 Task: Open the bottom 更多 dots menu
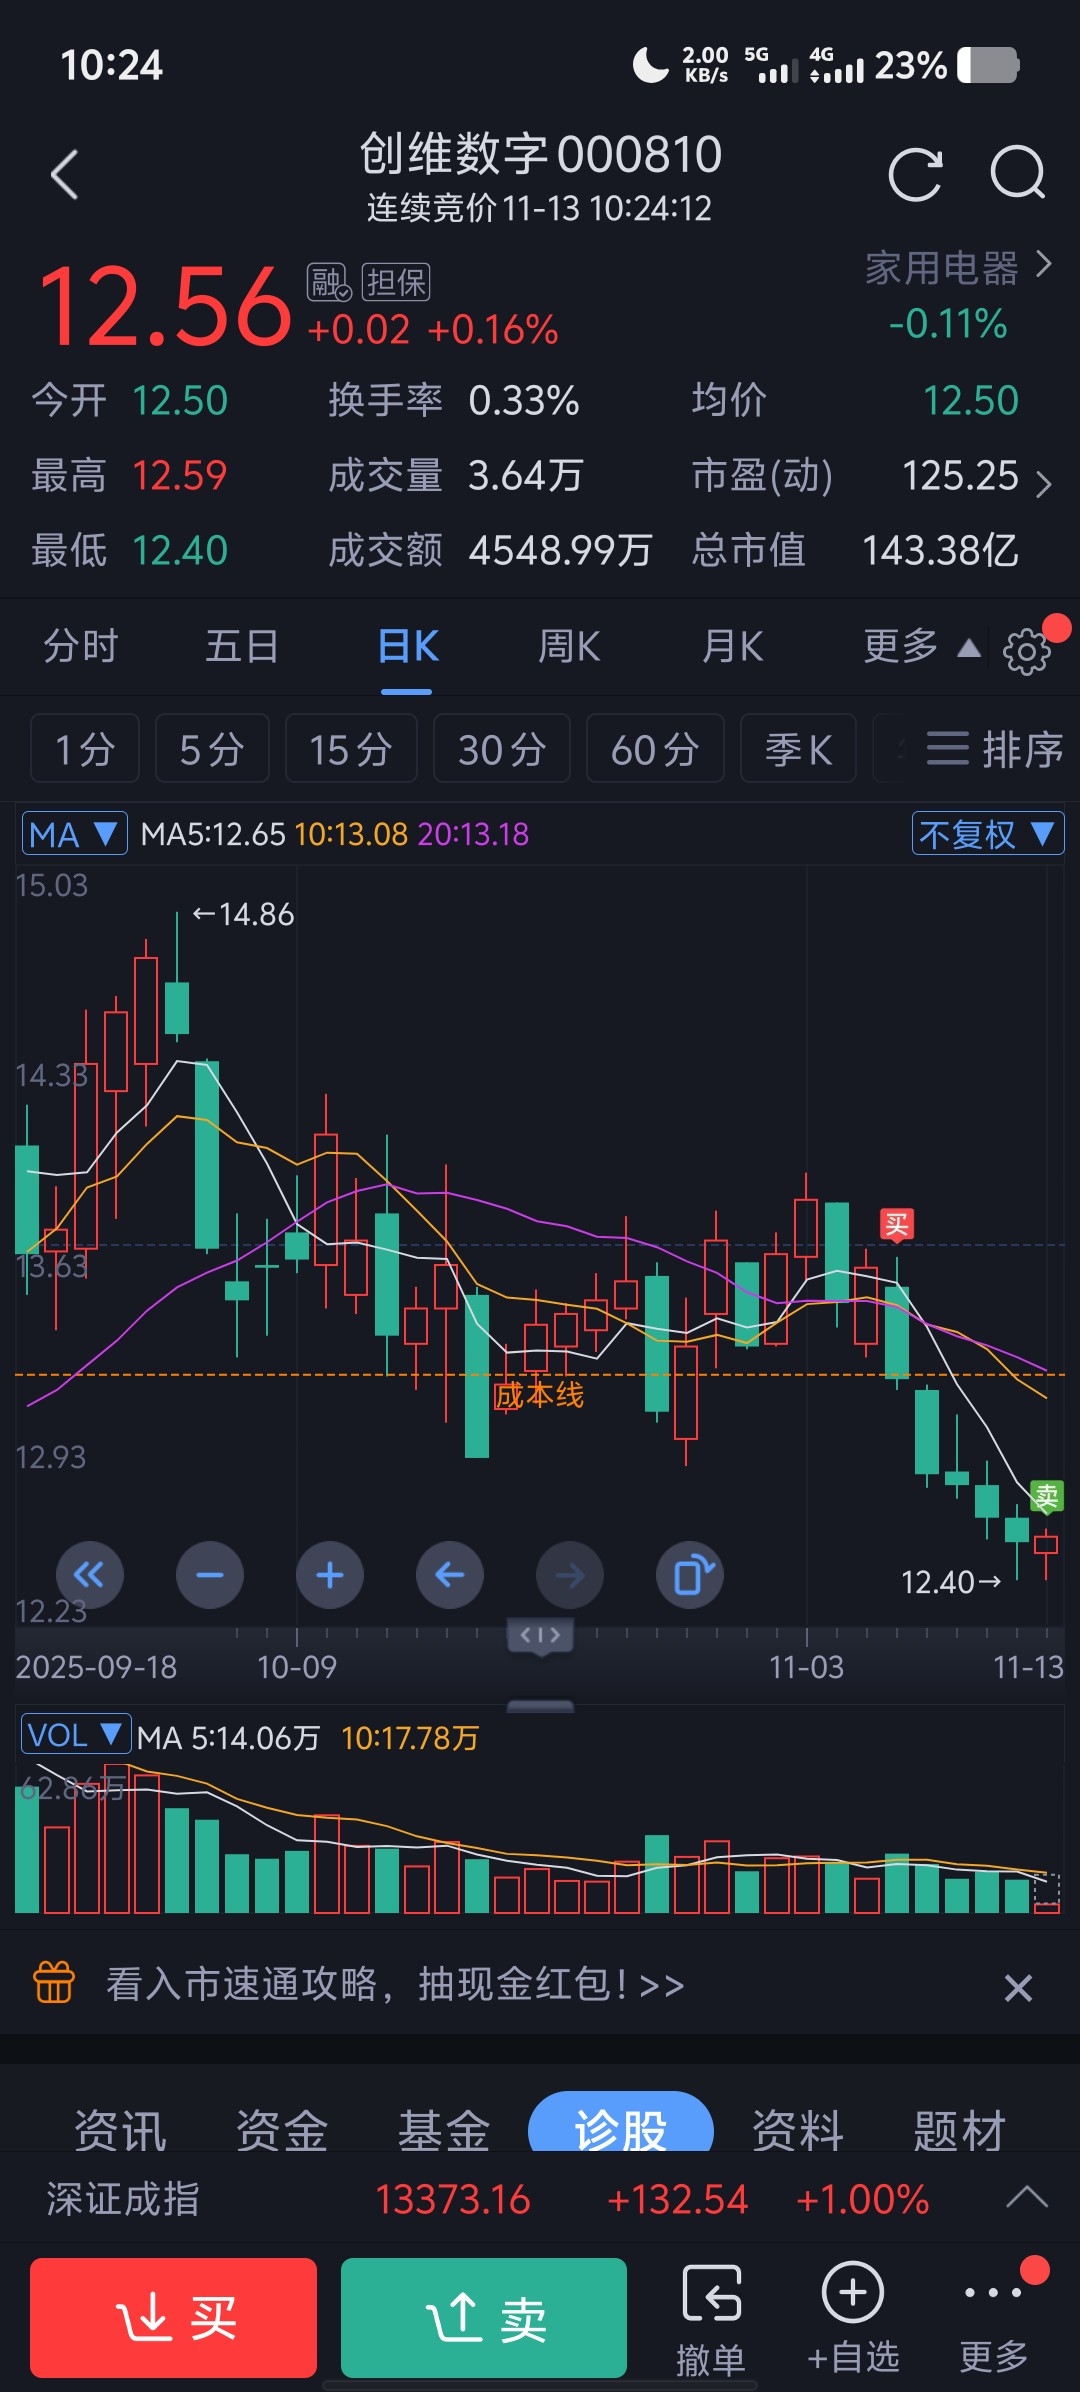pos(994,2319)
